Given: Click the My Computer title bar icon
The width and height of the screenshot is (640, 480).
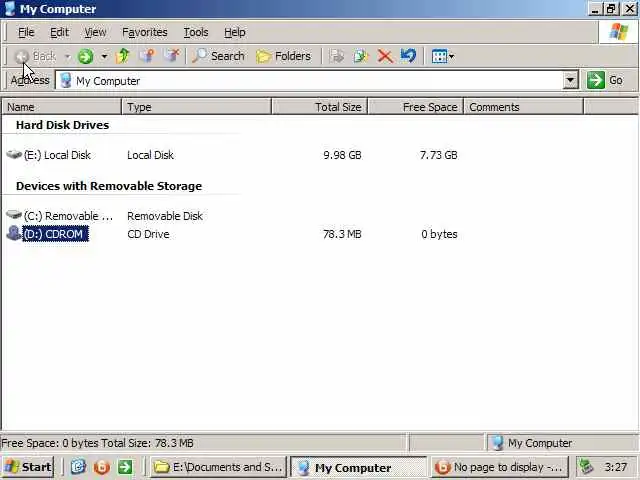Looking at the screenshot, I should pos(10,9).
